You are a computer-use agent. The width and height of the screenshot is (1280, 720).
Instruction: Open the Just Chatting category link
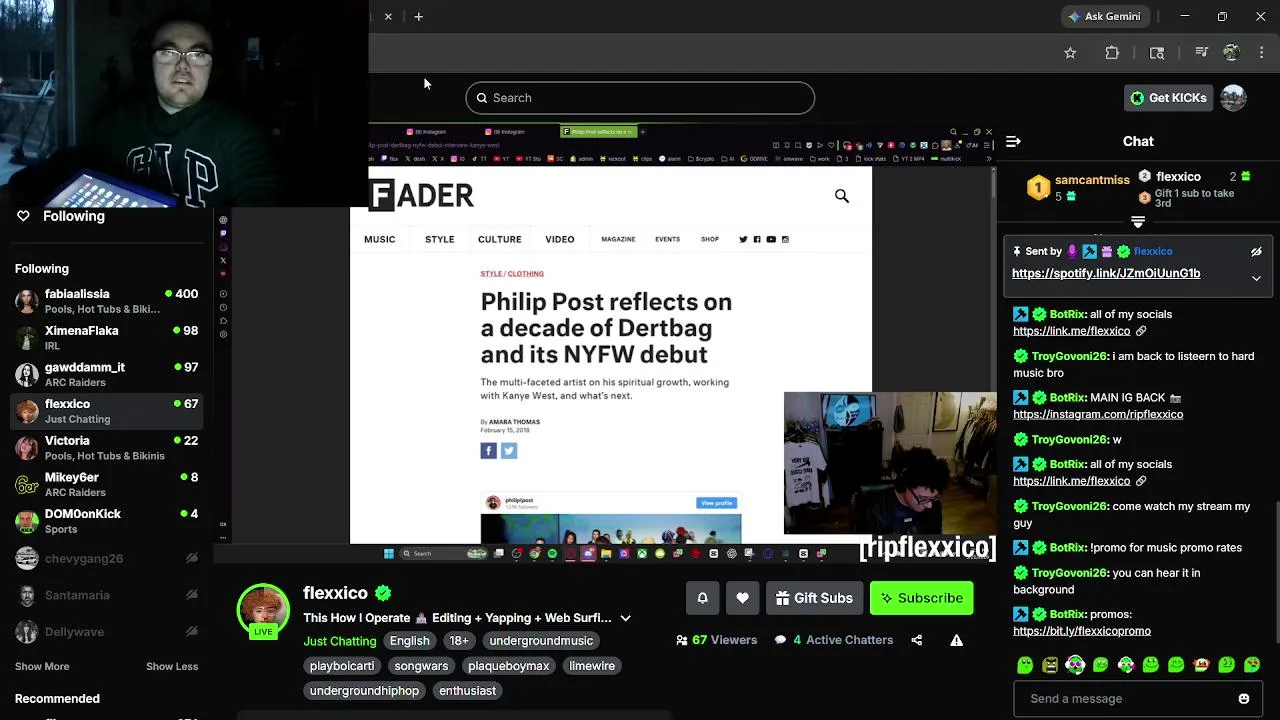point(340,641)
